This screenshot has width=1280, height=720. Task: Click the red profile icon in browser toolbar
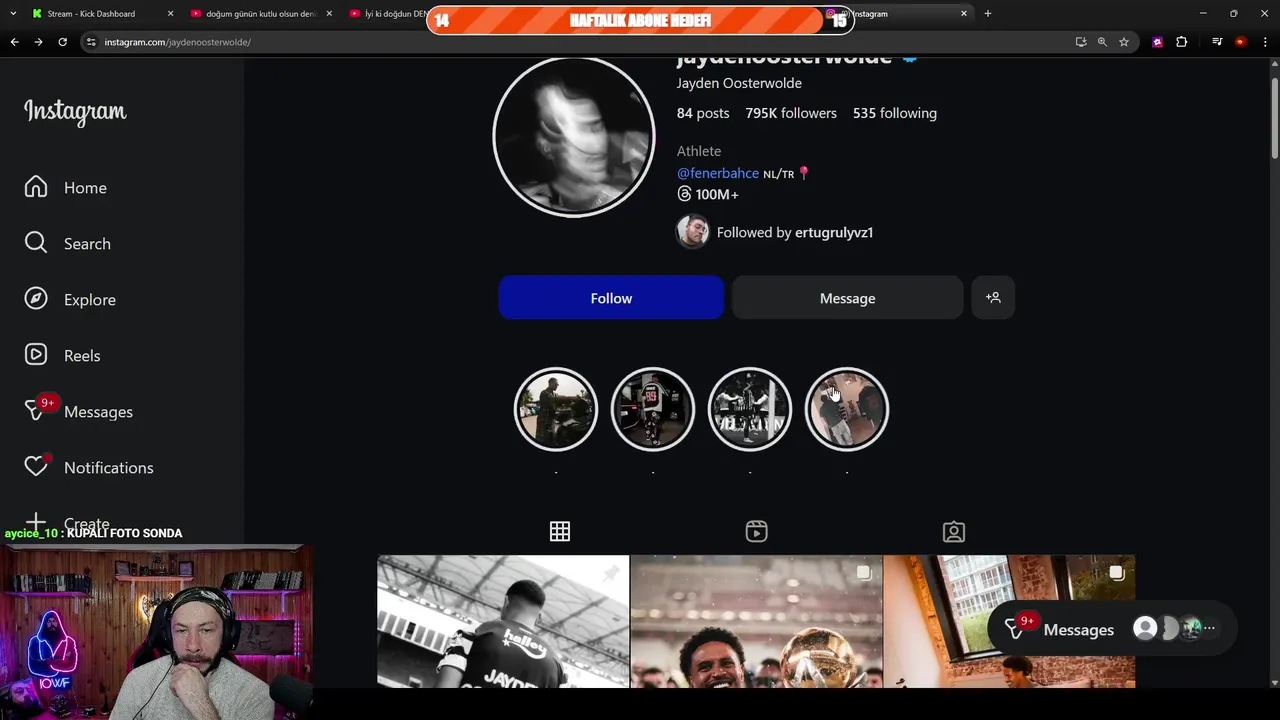click(1241, 42)
